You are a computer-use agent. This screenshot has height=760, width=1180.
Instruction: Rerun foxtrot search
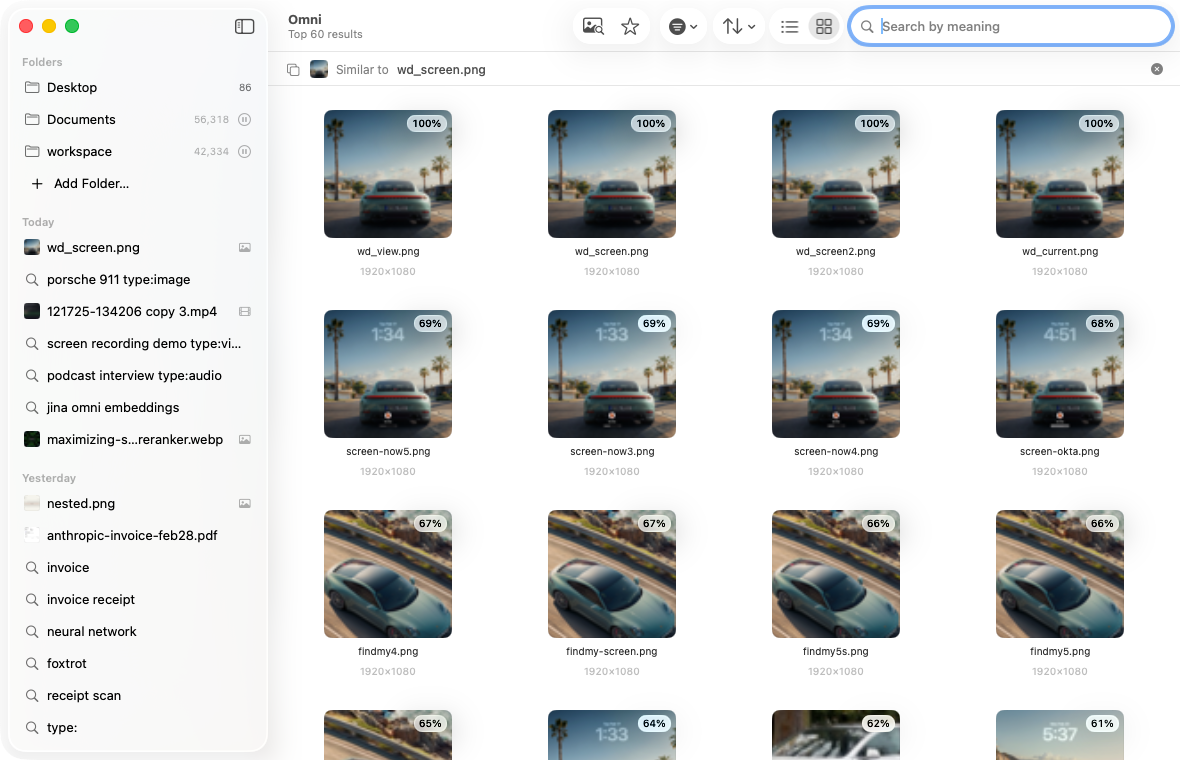point(138,663)
